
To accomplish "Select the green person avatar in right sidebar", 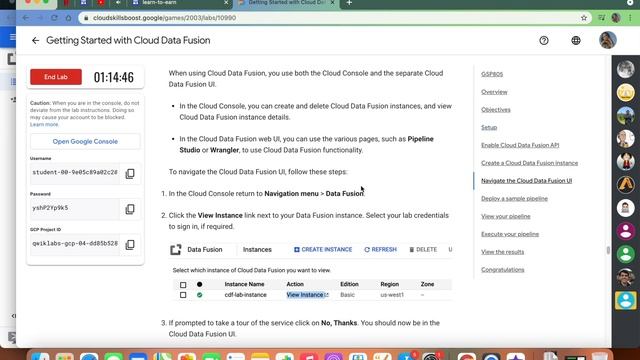I will point(625,254).
